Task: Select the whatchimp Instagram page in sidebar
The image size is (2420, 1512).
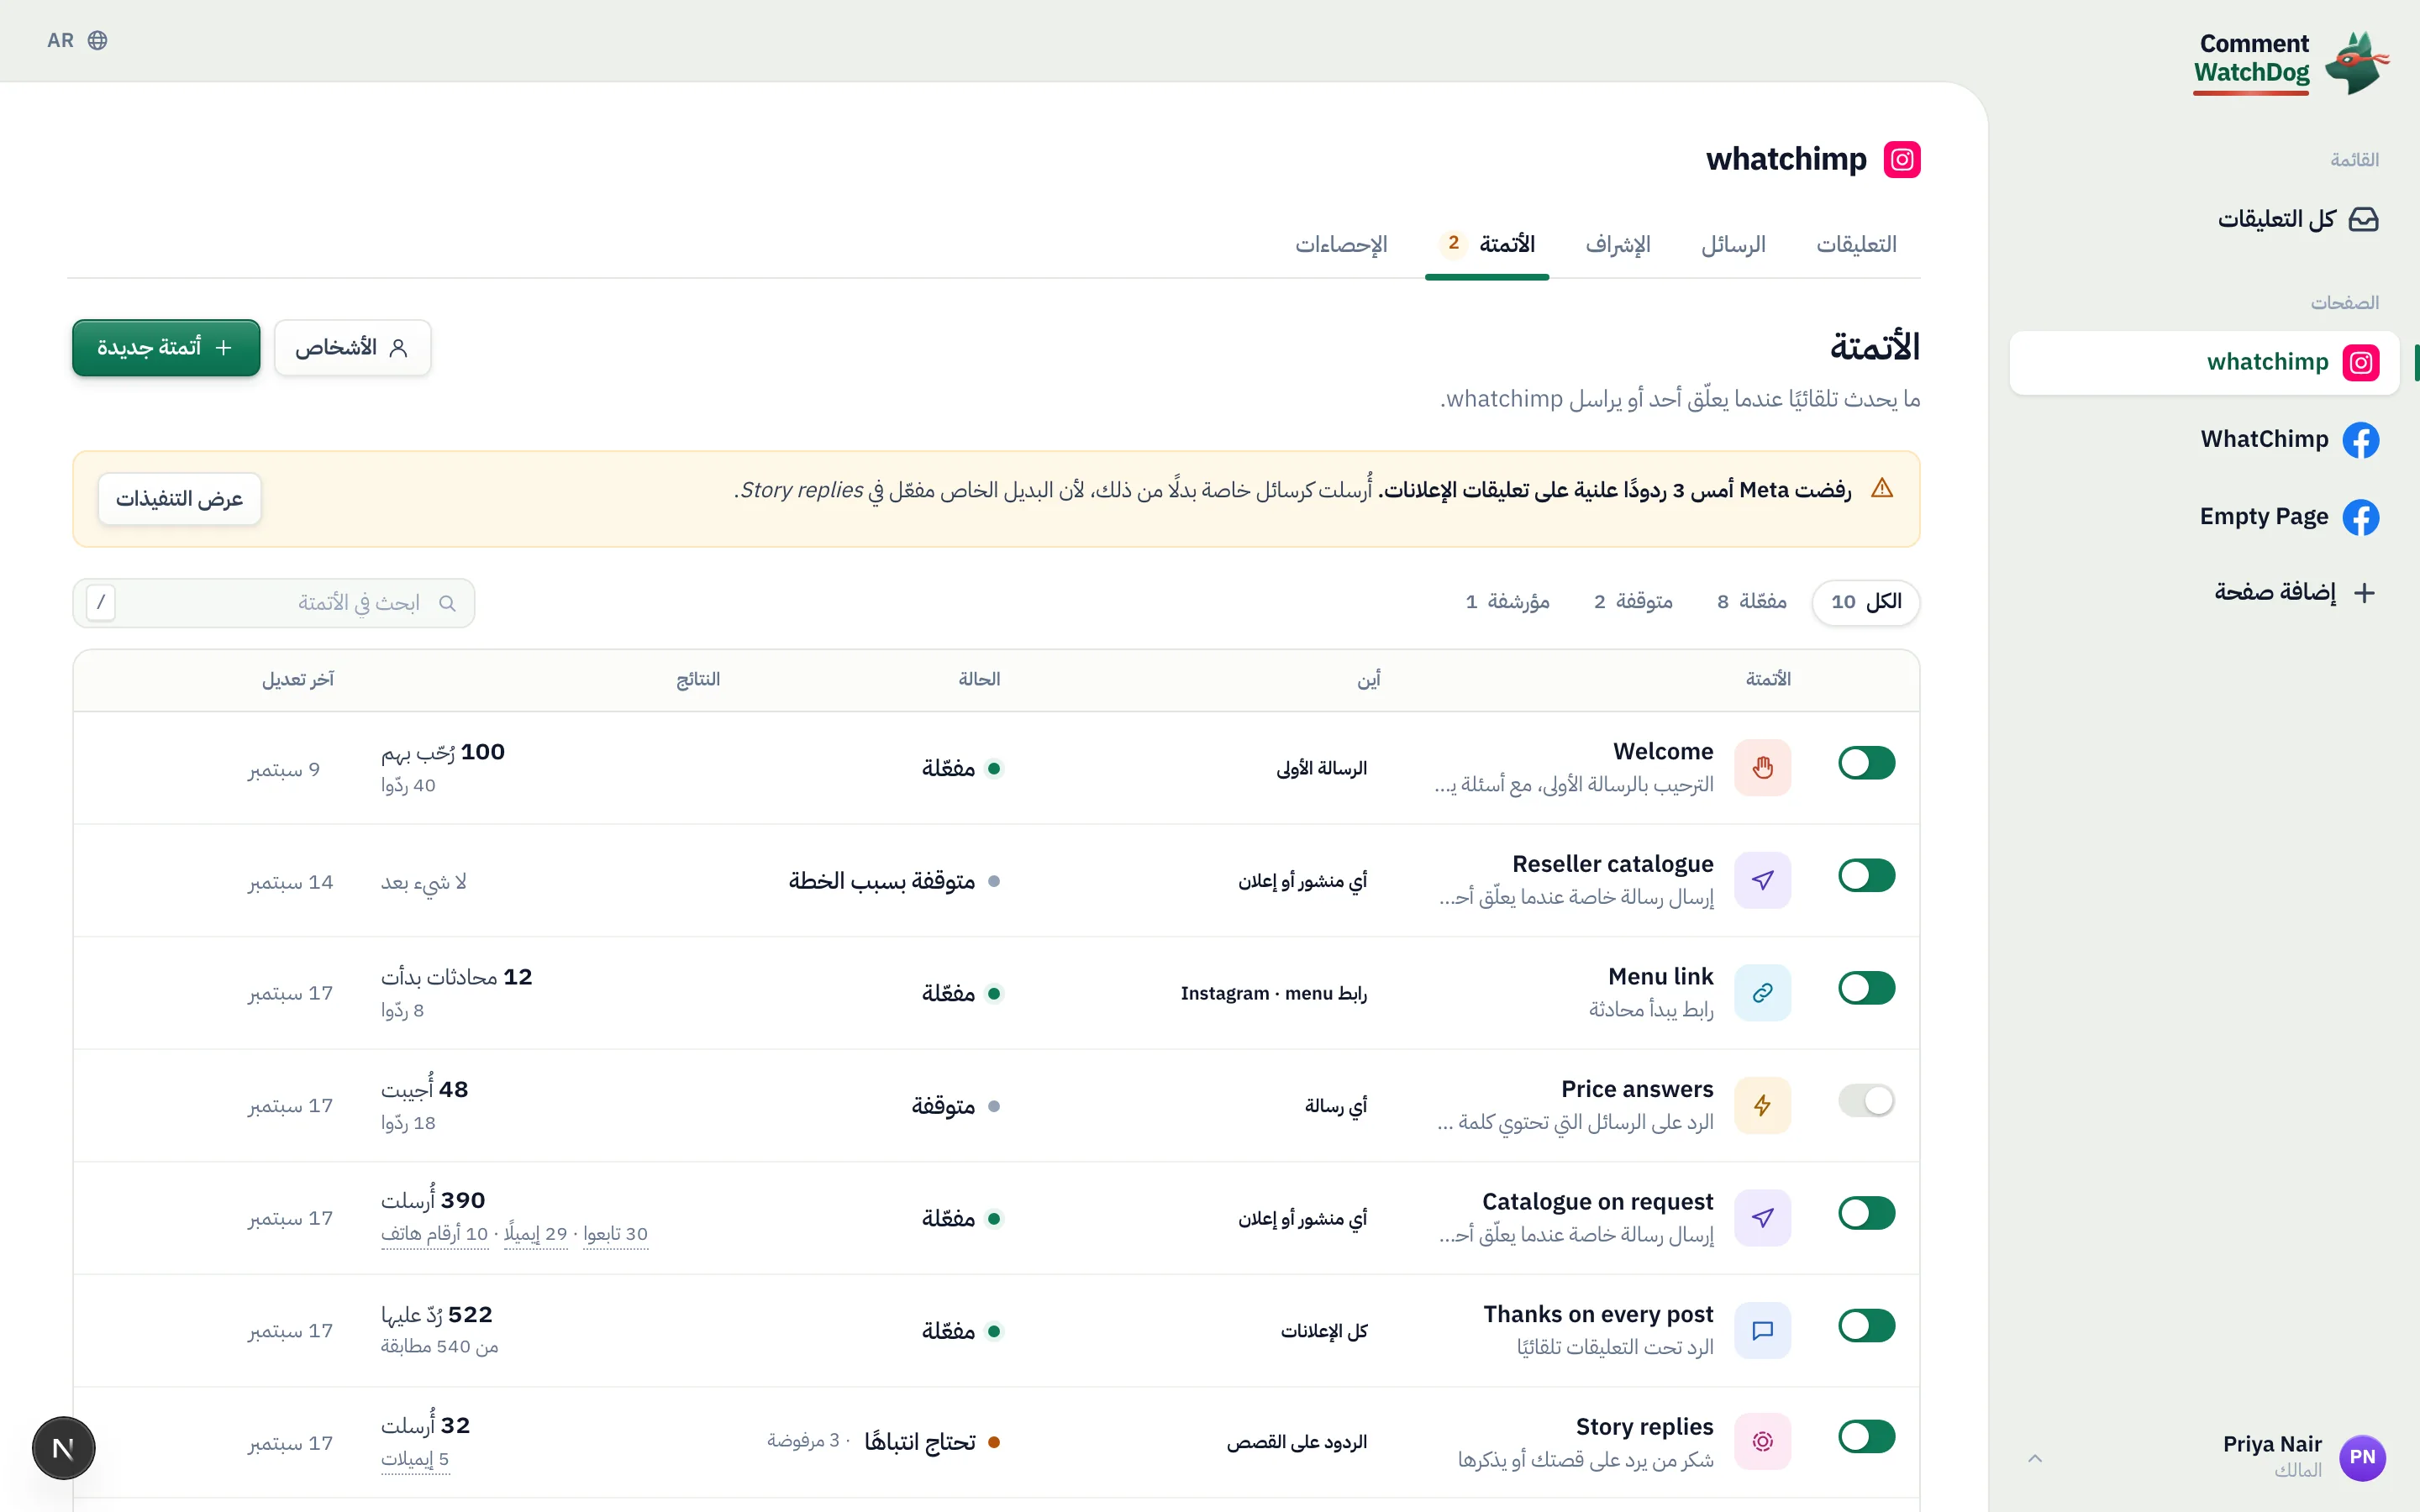Action: click(2203, 362)
